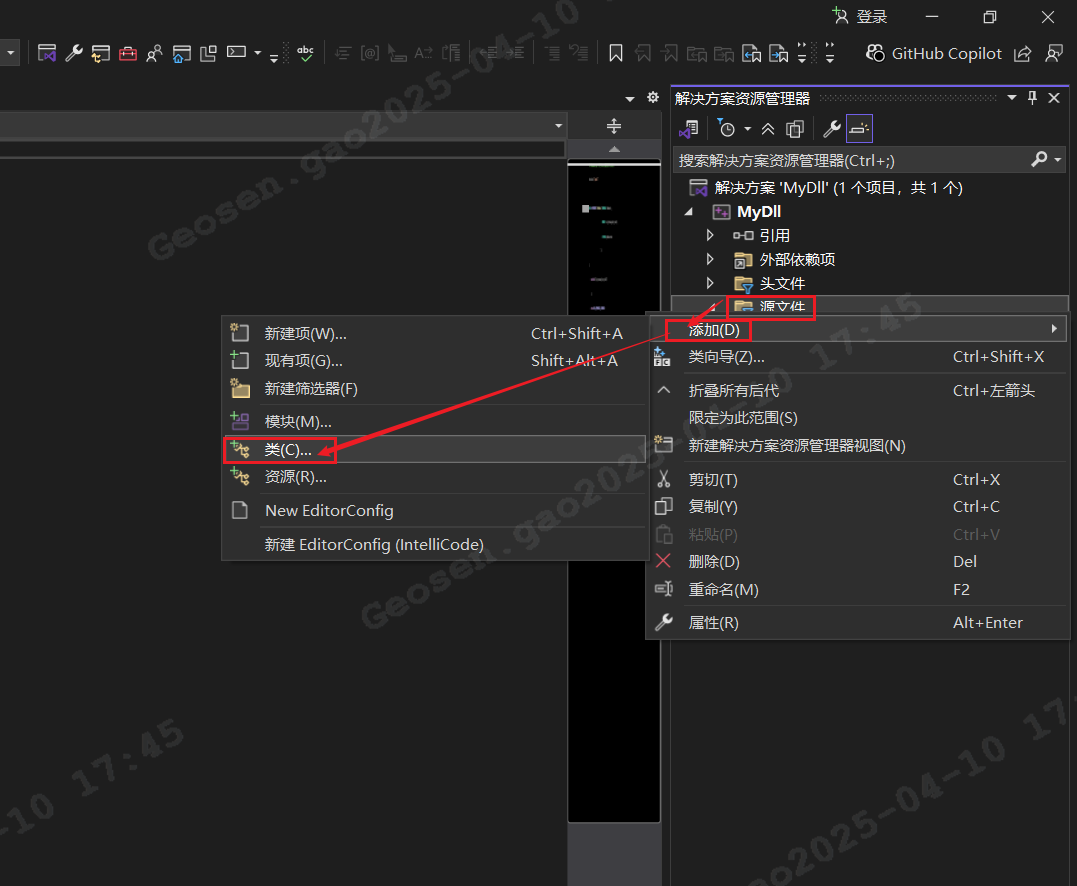
Task: Open the feedback icon at far right
Action: 1054,53
